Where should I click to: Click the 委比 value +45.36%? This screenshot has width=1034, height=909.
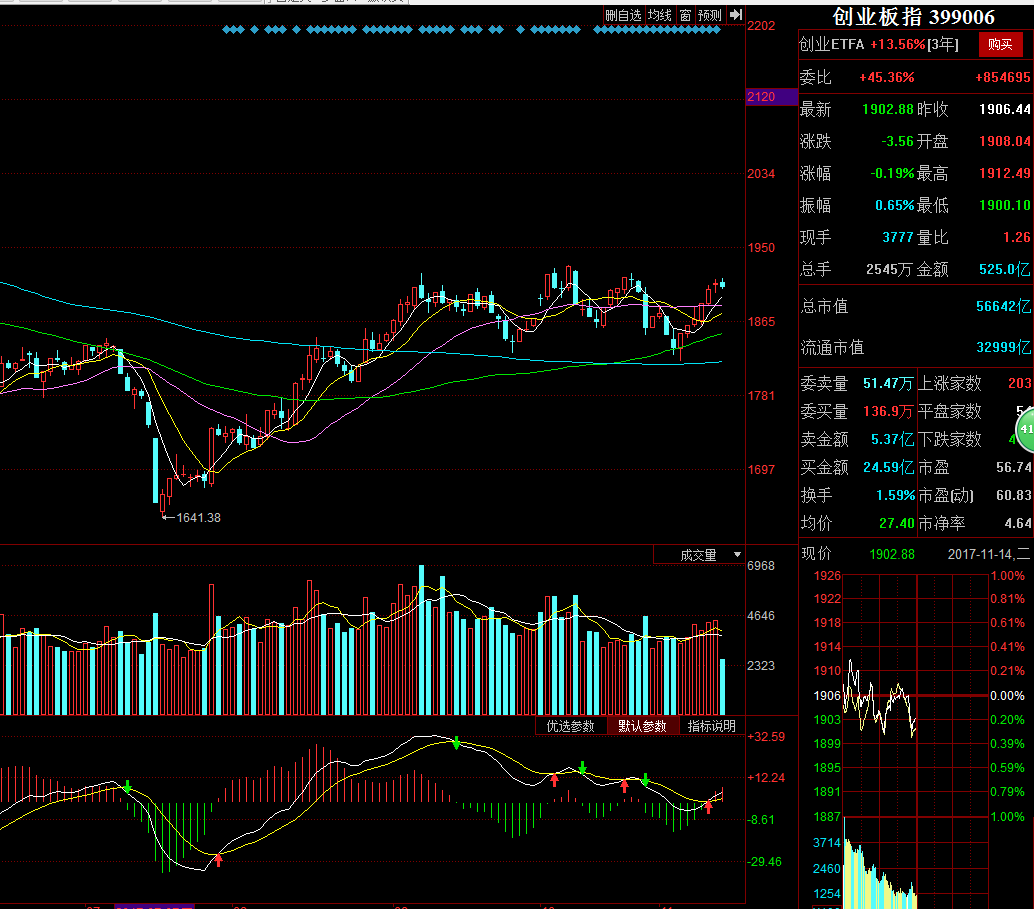point(886,77)
